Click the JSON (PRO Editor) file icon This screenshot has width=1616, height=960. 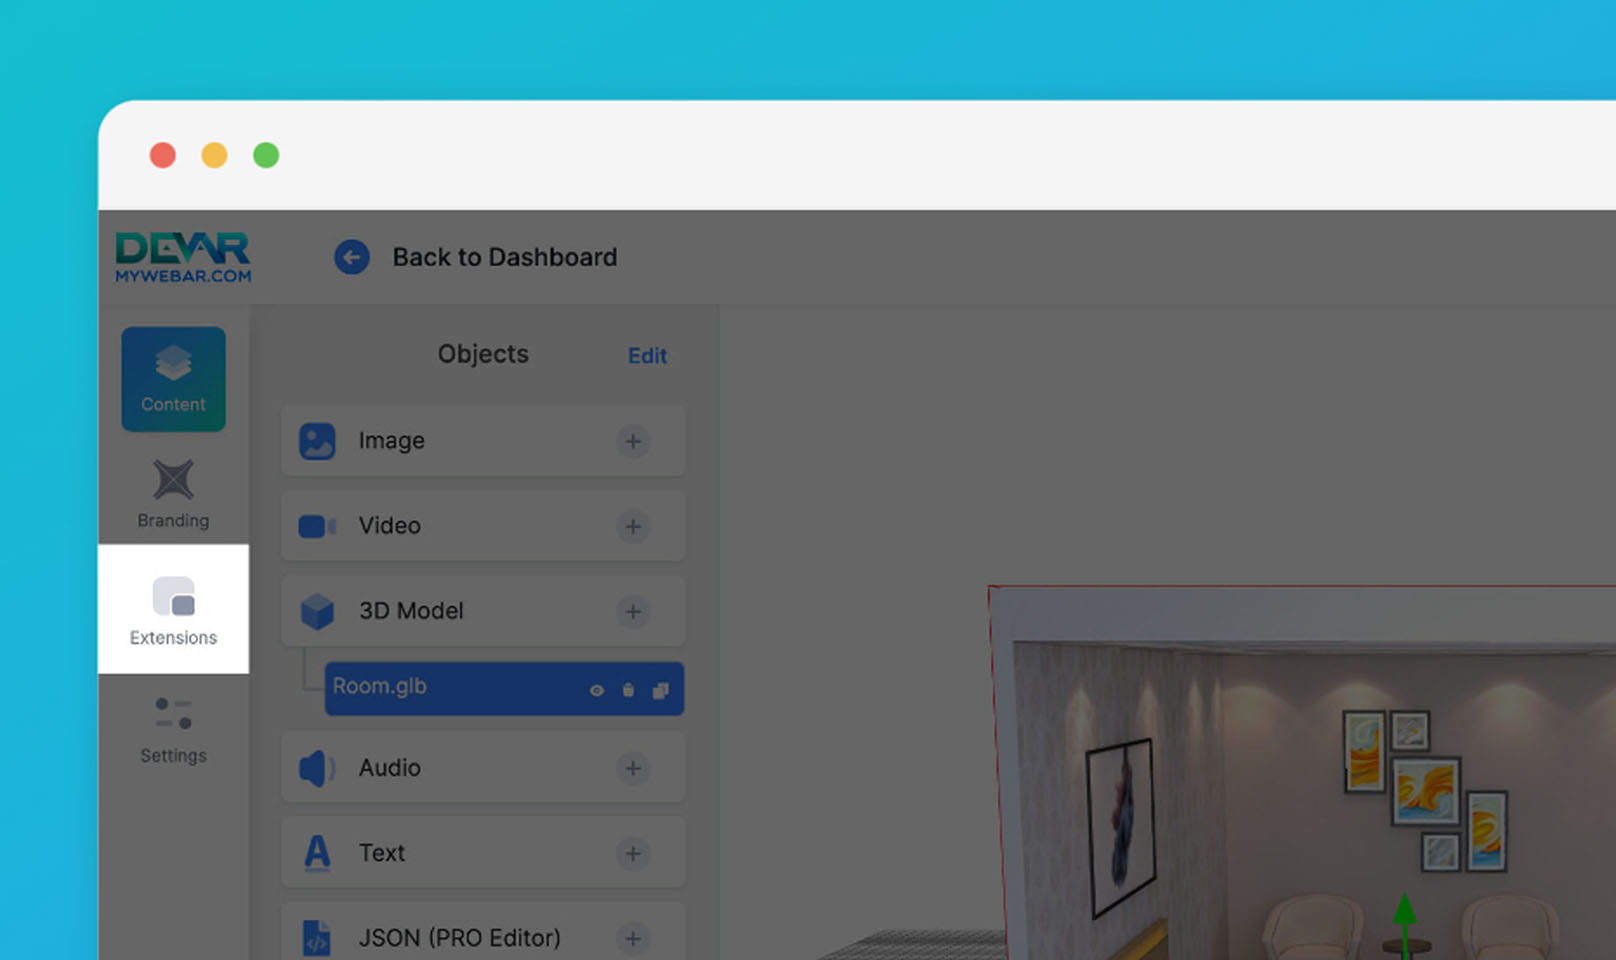click(316, 938)
